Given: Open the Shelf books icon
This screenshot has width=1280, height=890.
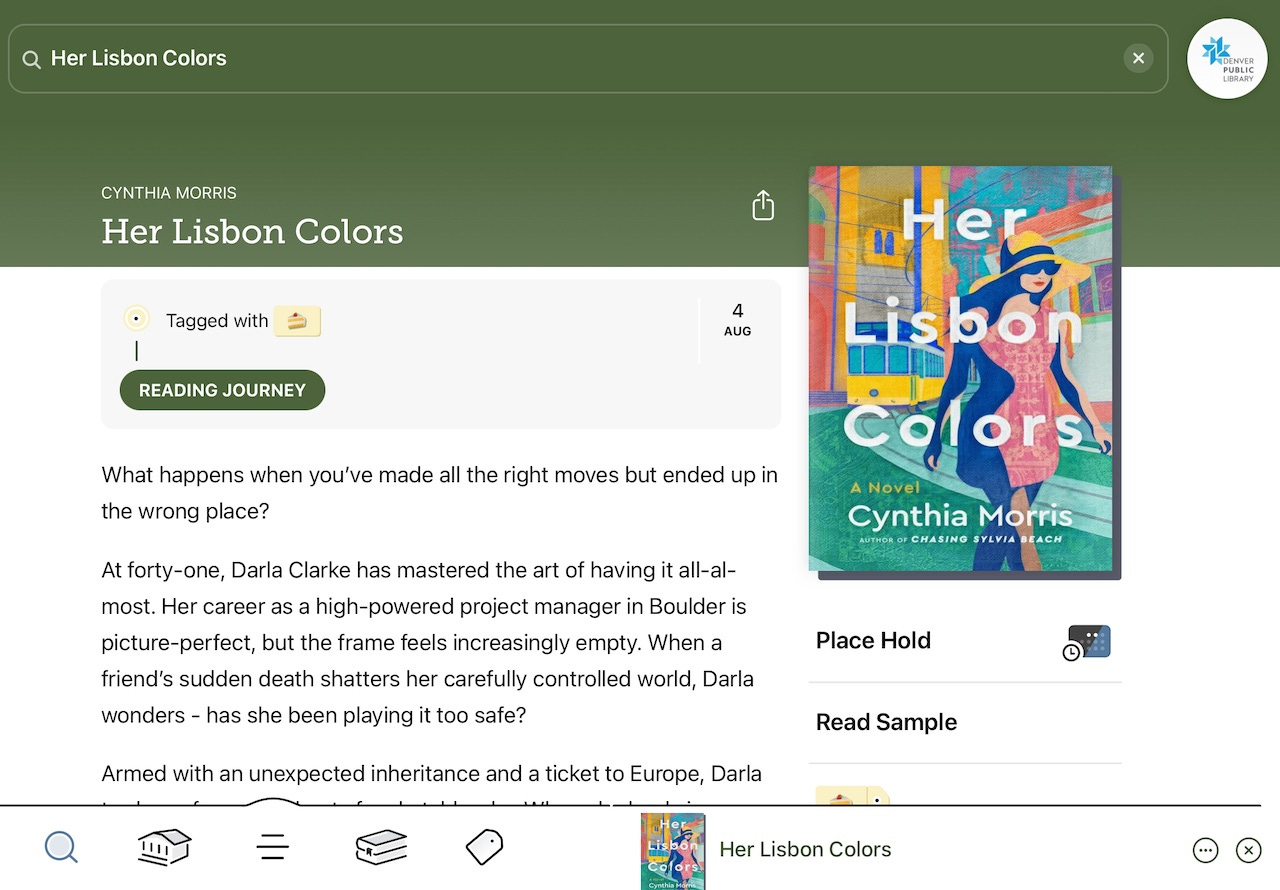Looking at the screenshot, I should coord(381,848).
